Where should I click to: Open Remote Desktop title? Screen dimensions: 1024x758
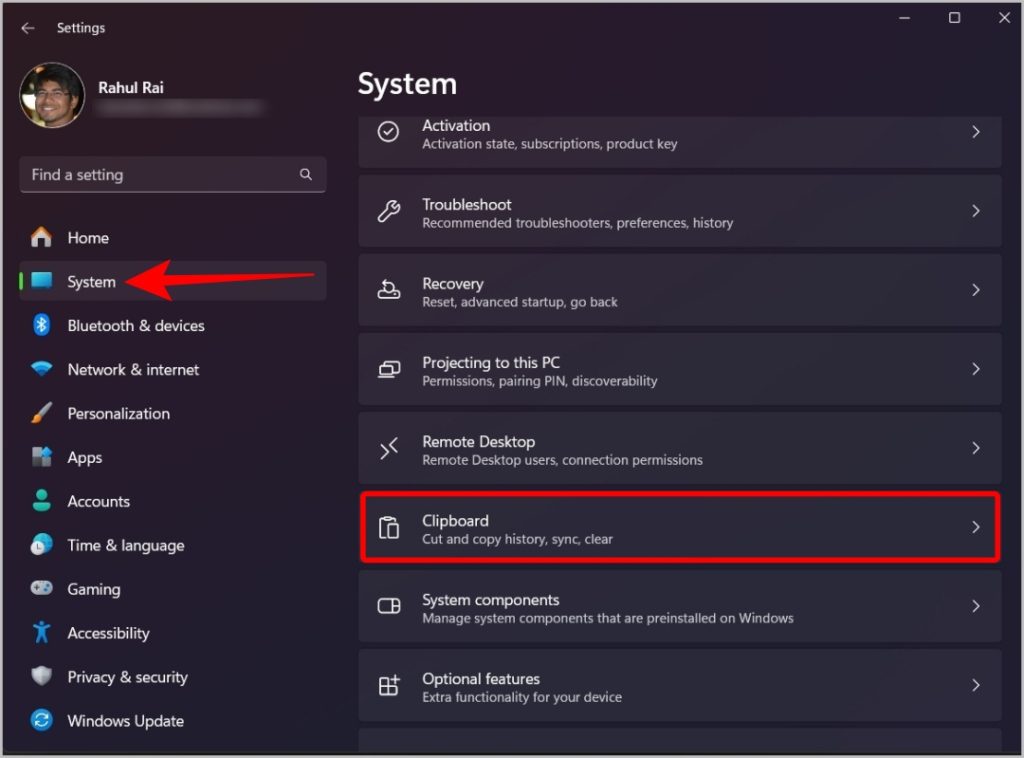click(x=479, y=442)
